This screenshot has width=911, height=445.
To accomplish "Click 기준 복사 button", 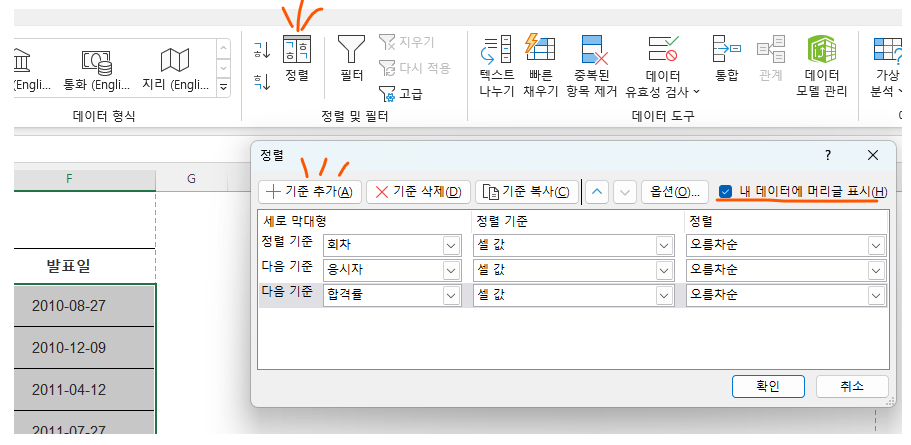I will pyautogui.click(x=527, y=192).
